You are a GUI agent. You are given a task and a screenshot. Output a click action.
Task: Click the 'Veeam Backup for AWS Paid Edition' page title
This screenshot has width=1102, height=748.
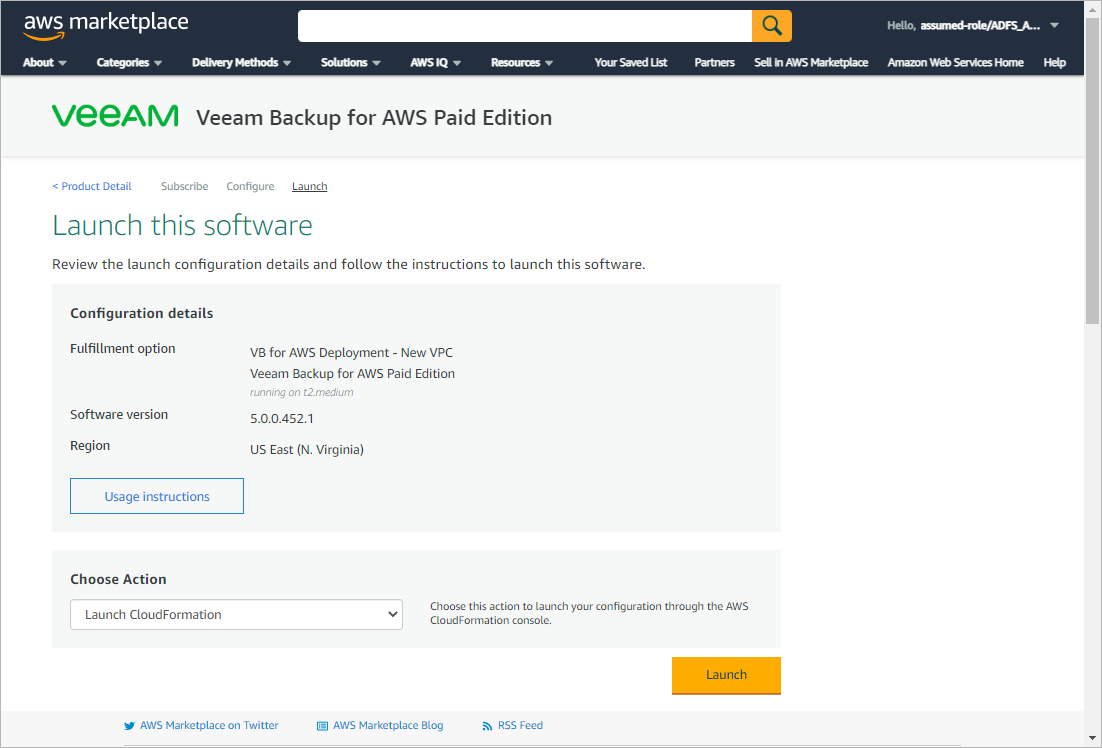click(374, 117)
